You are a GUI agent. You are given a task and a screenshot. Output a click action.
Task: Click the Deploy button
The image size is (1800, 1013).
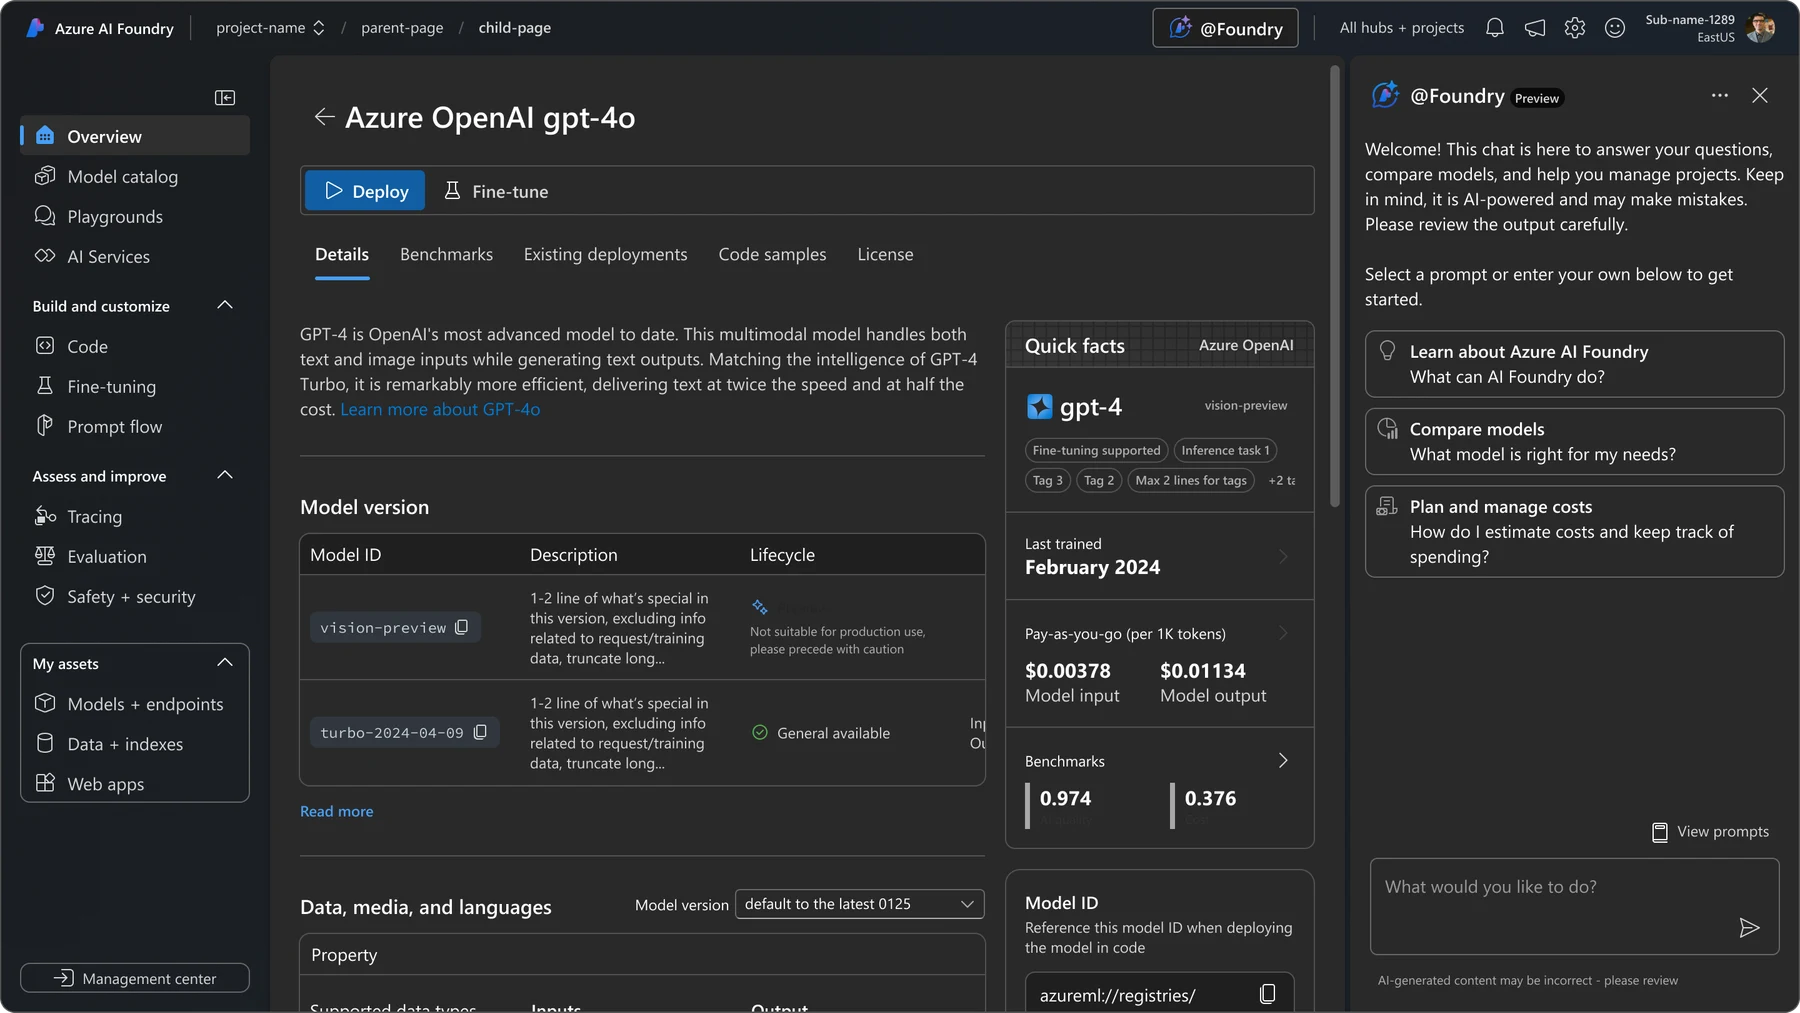(x=365, y=190)
